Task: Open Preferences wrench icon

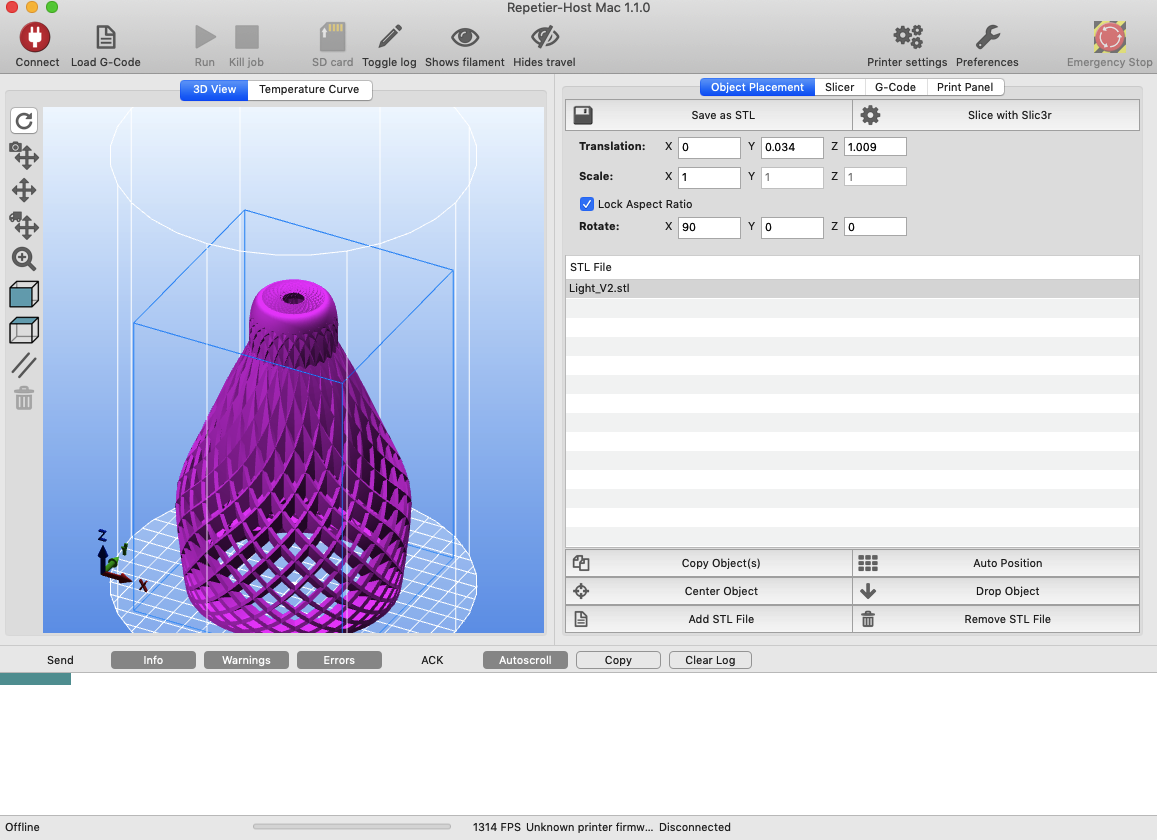Action: 987,36
